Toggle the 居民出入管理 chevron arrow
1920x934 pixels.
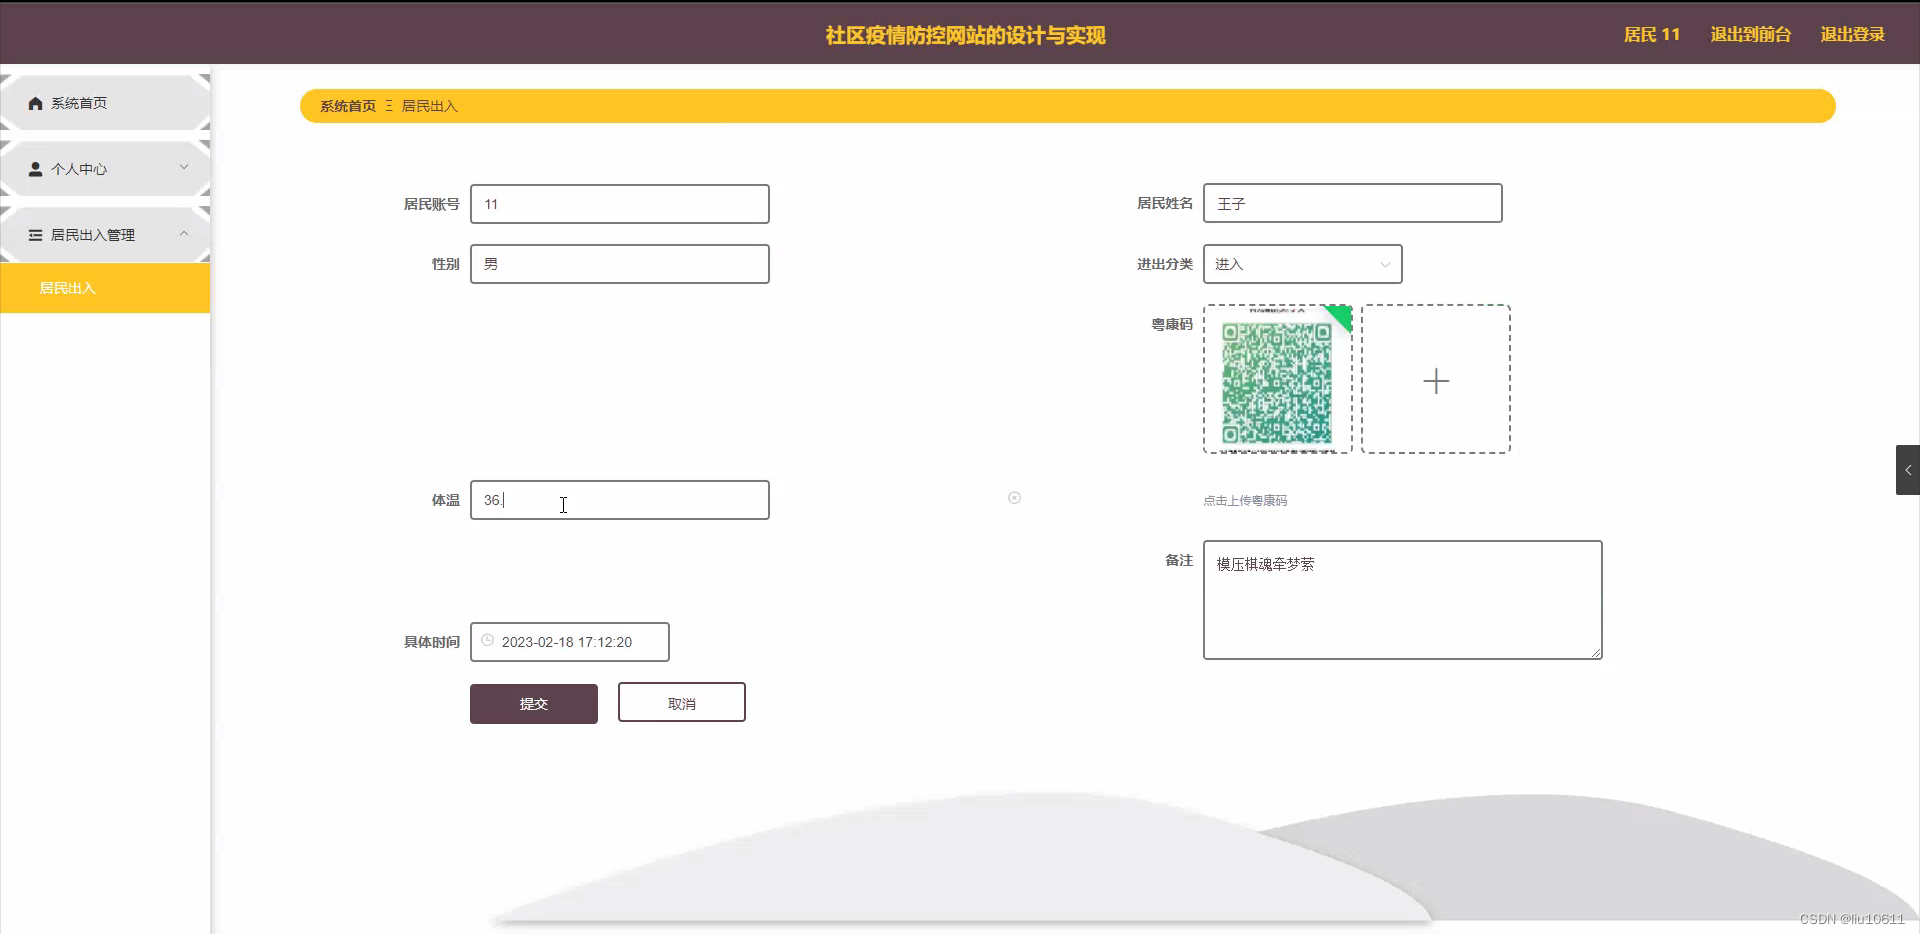(x=184, y=233)
